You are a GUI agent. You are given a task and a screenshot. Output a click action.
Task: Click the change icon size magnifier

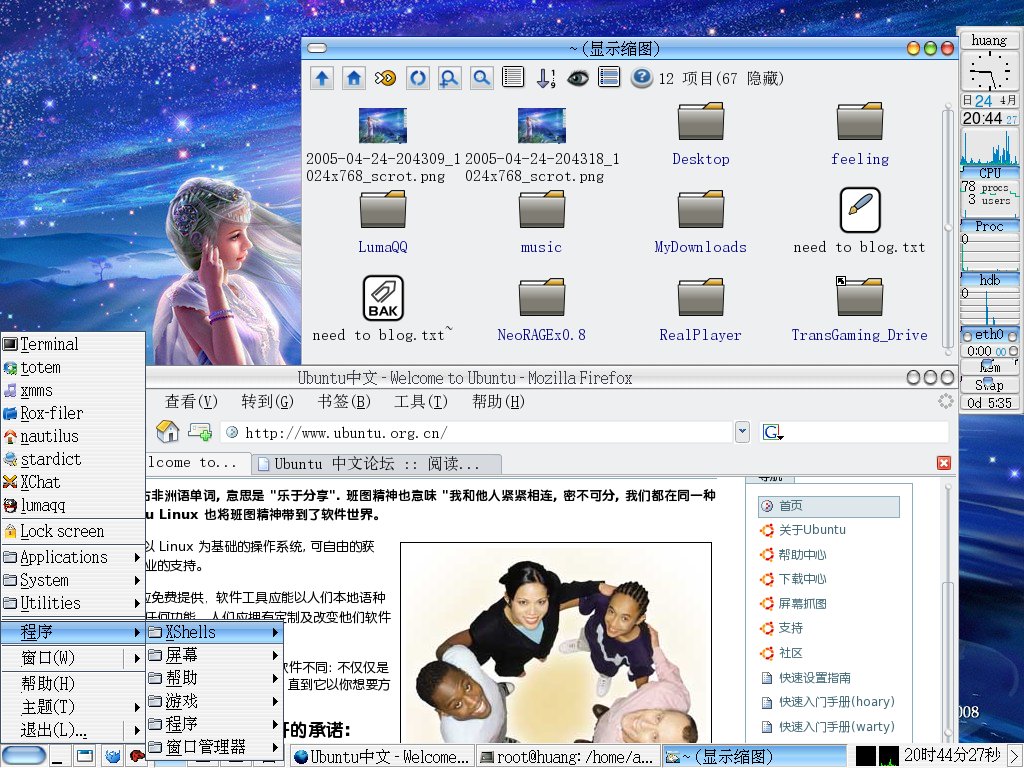pyautogui.click(x=449, y=79)
